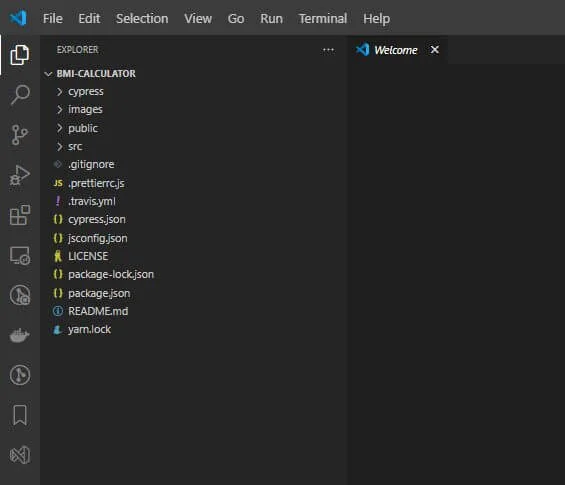This screenshot has width=565, height=485.
Task: Open the Source Control view
Action: coord(19,135)
